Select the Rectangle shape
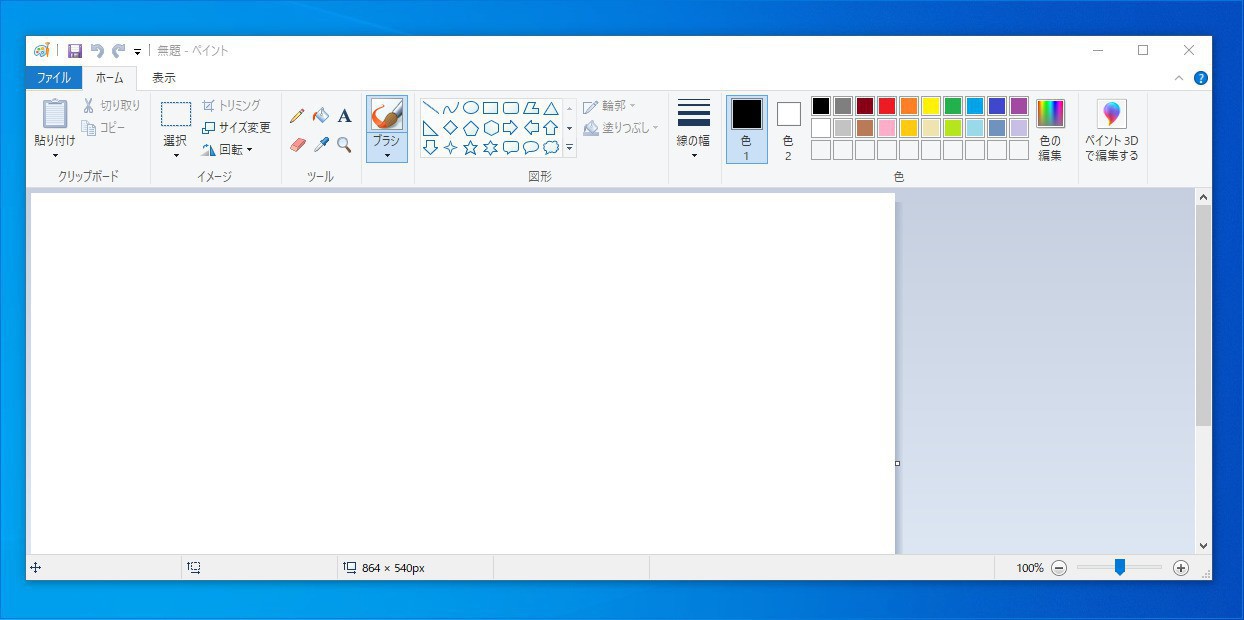Screen dimensions: 1244x620 [x=490, y=108]
